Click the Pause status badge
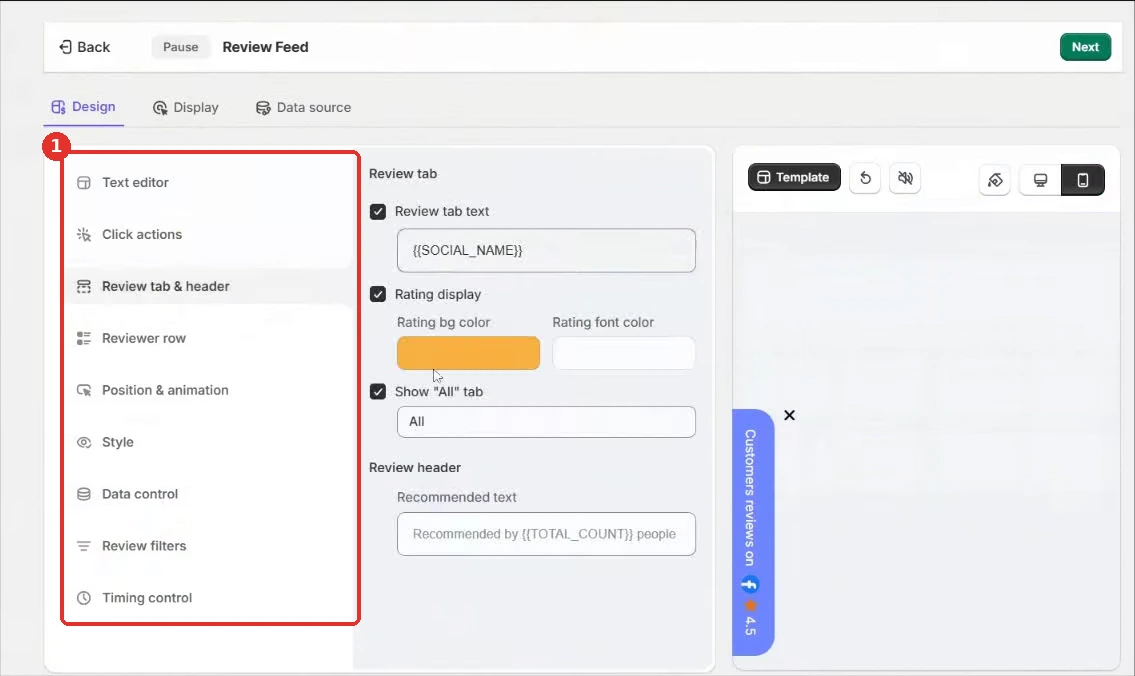 pos(180,47)
